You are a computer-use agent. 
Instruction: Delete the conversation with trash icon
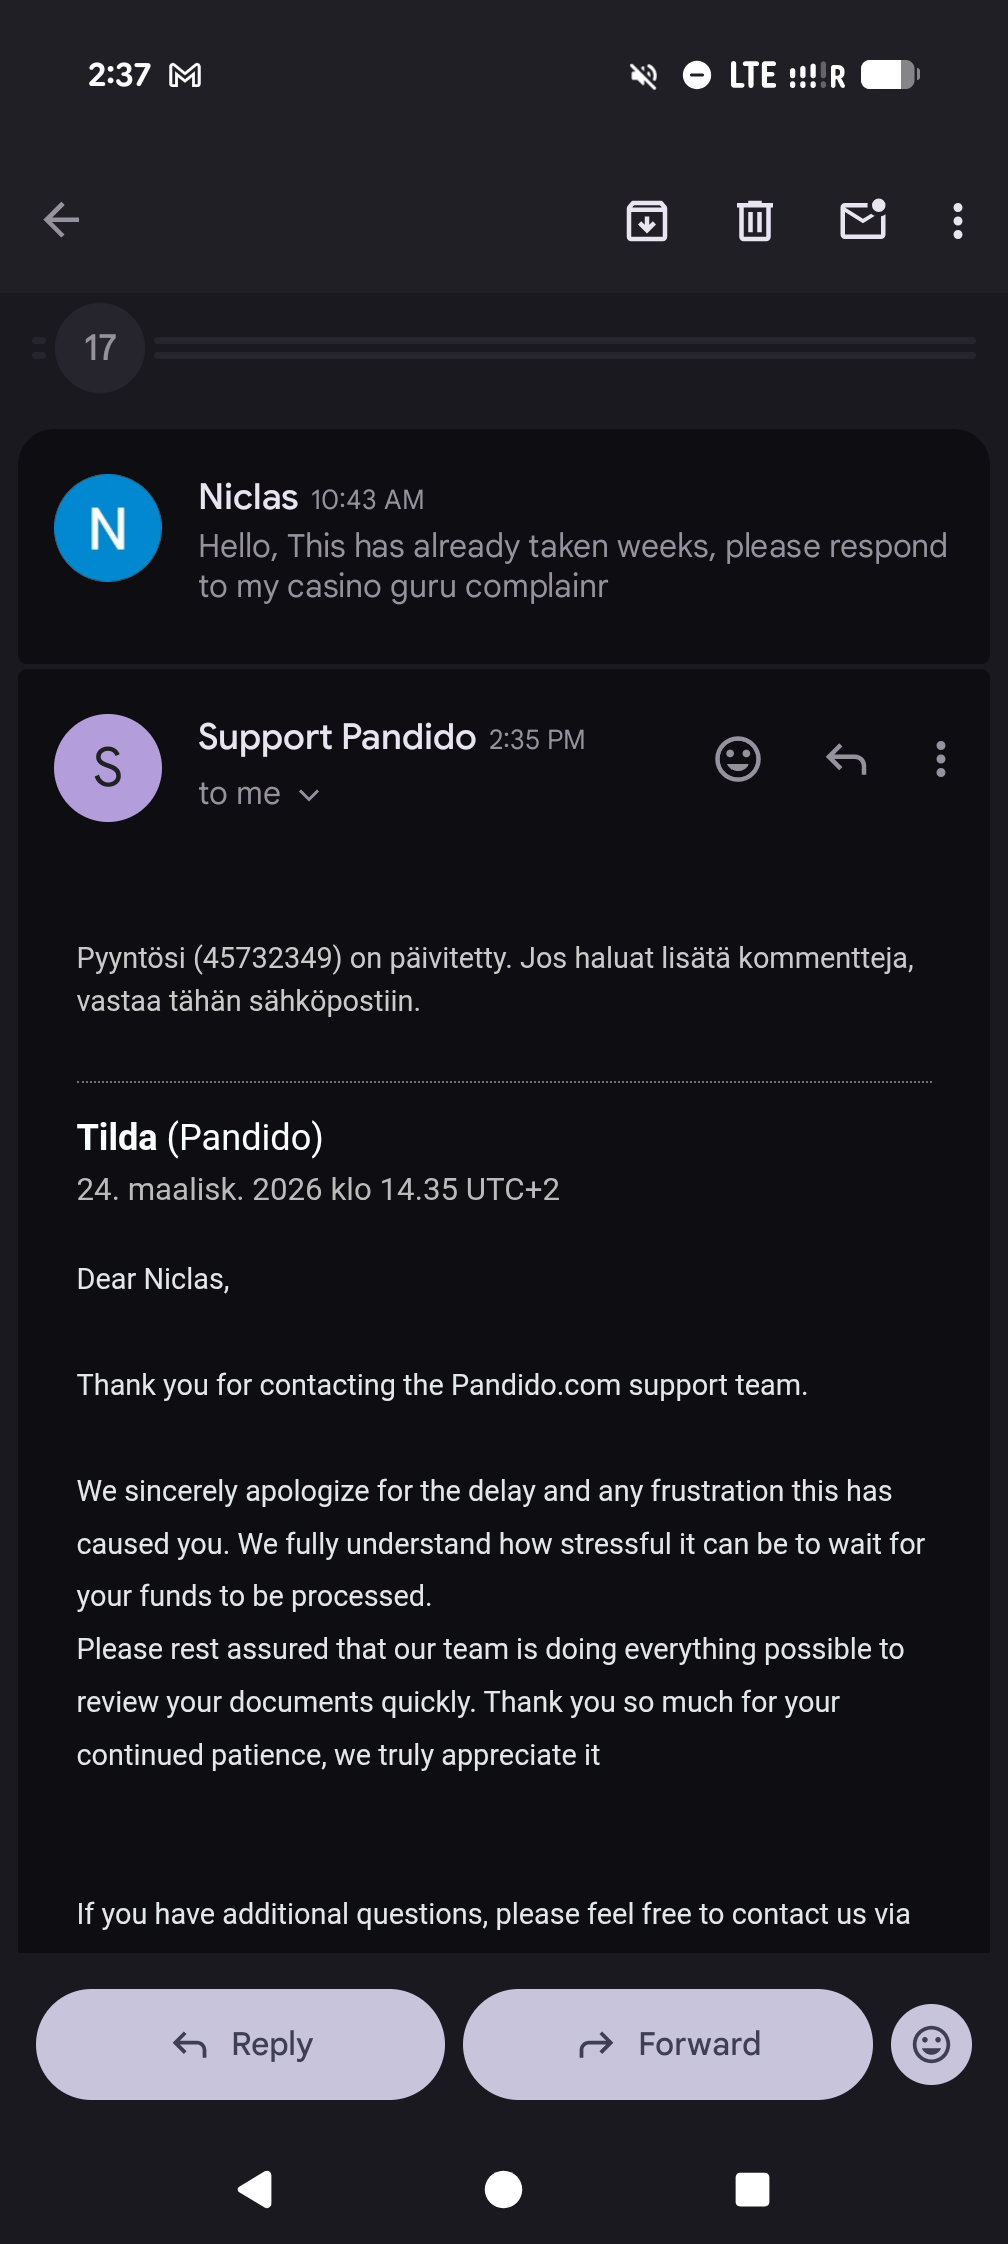(755, 221)
